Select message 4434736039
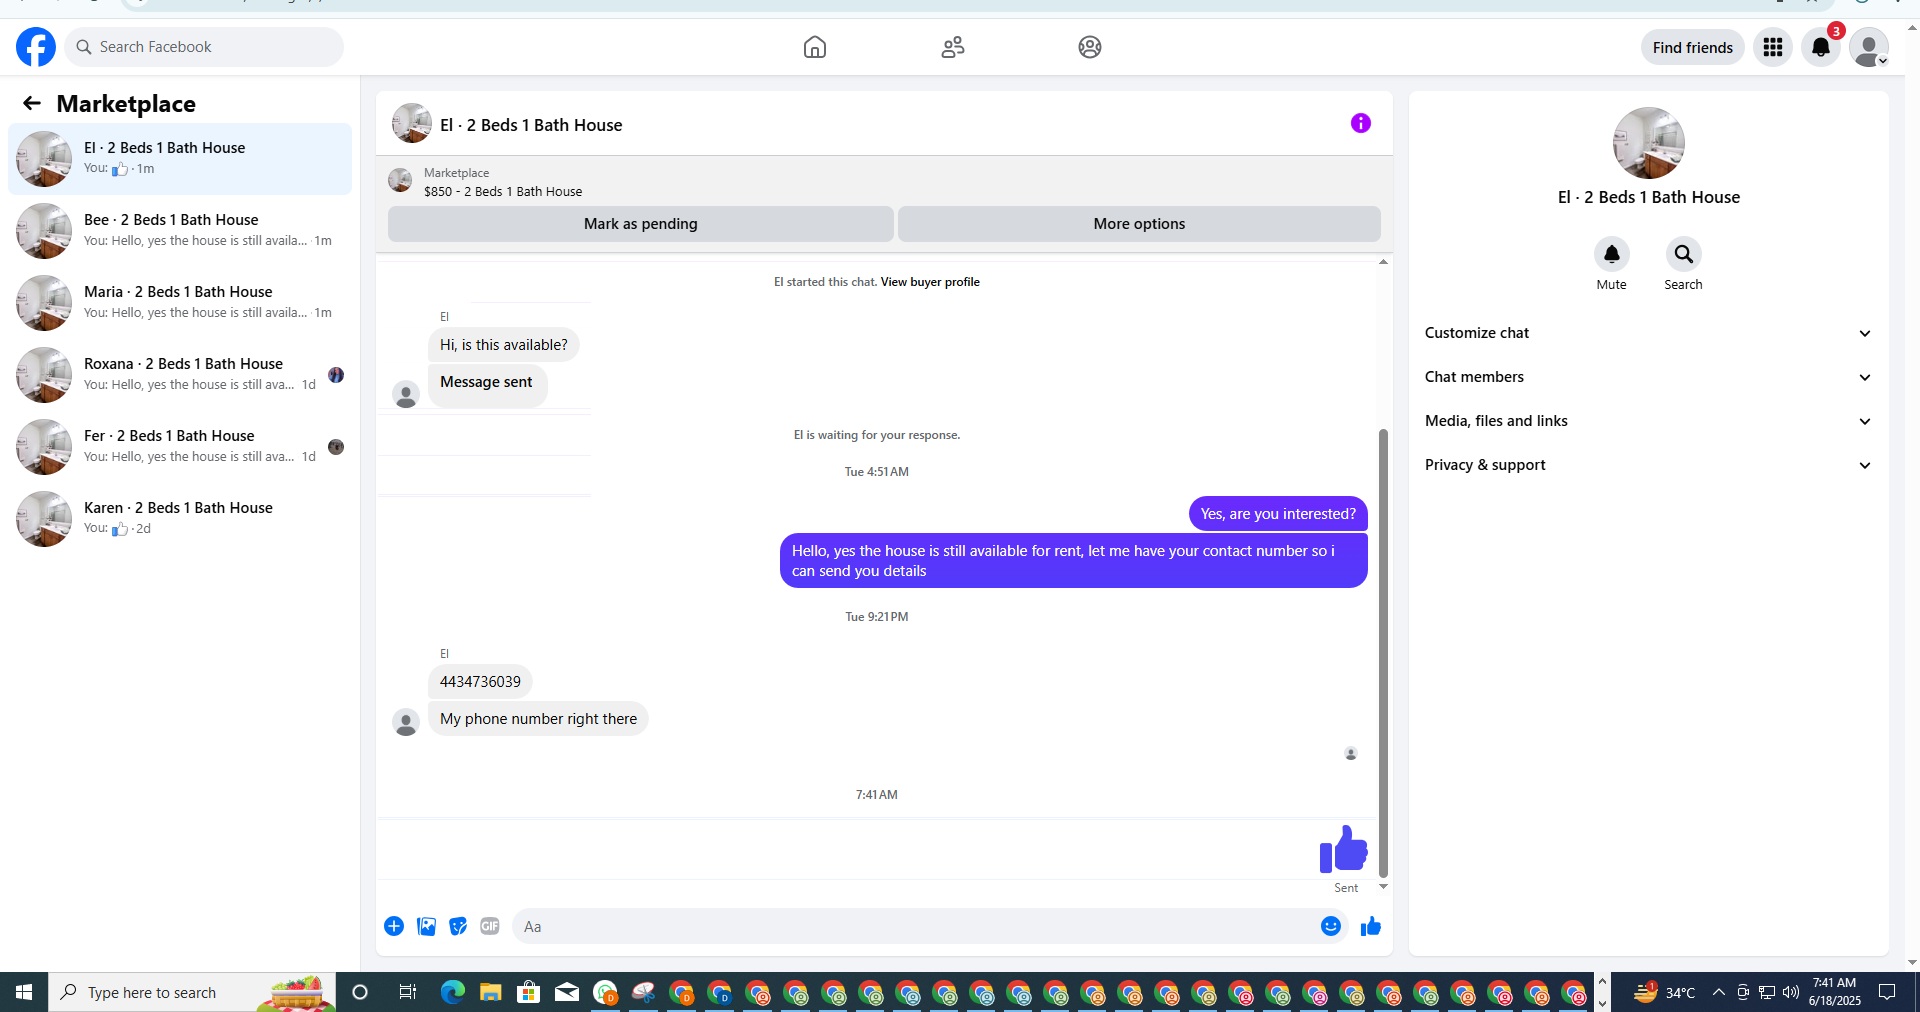This screenshot has width=1920, height=1012. tap(480, 682)
